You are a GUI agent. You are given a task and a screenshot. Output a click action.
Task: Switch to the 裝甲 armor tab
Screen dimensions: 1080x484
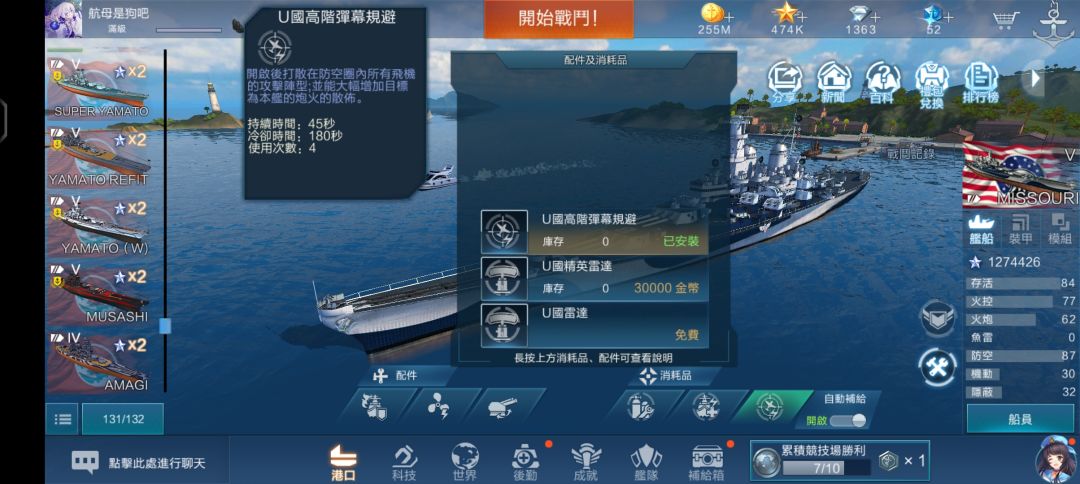[1021, 230]
